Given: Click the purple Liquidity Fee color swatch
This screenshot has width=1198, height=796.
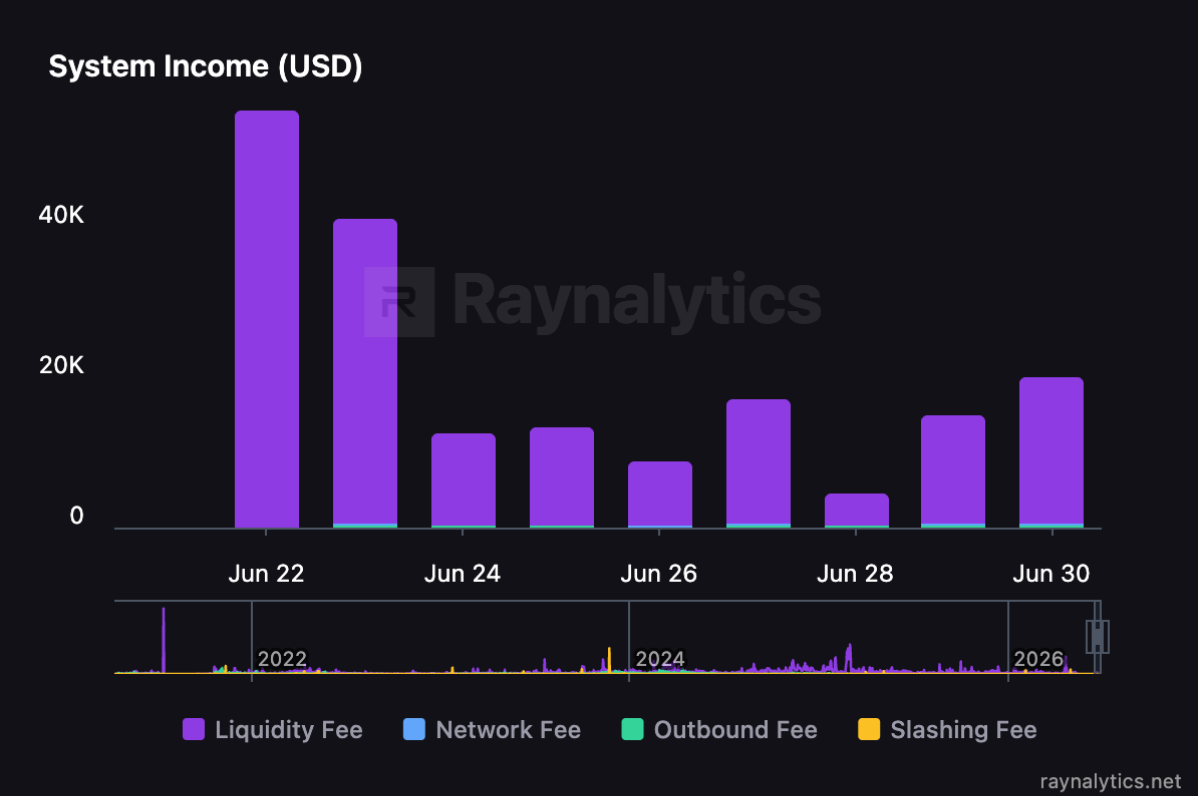Looking at the screenshot, I should pos(194,730).
